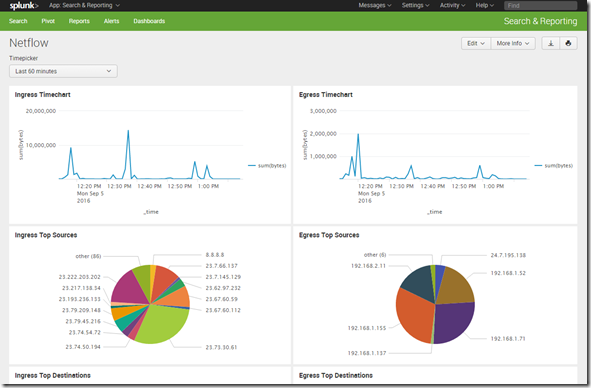This screenshot has height=388, width=591.
Task: Click the 23.79.45.216 label
Action: 83,321
